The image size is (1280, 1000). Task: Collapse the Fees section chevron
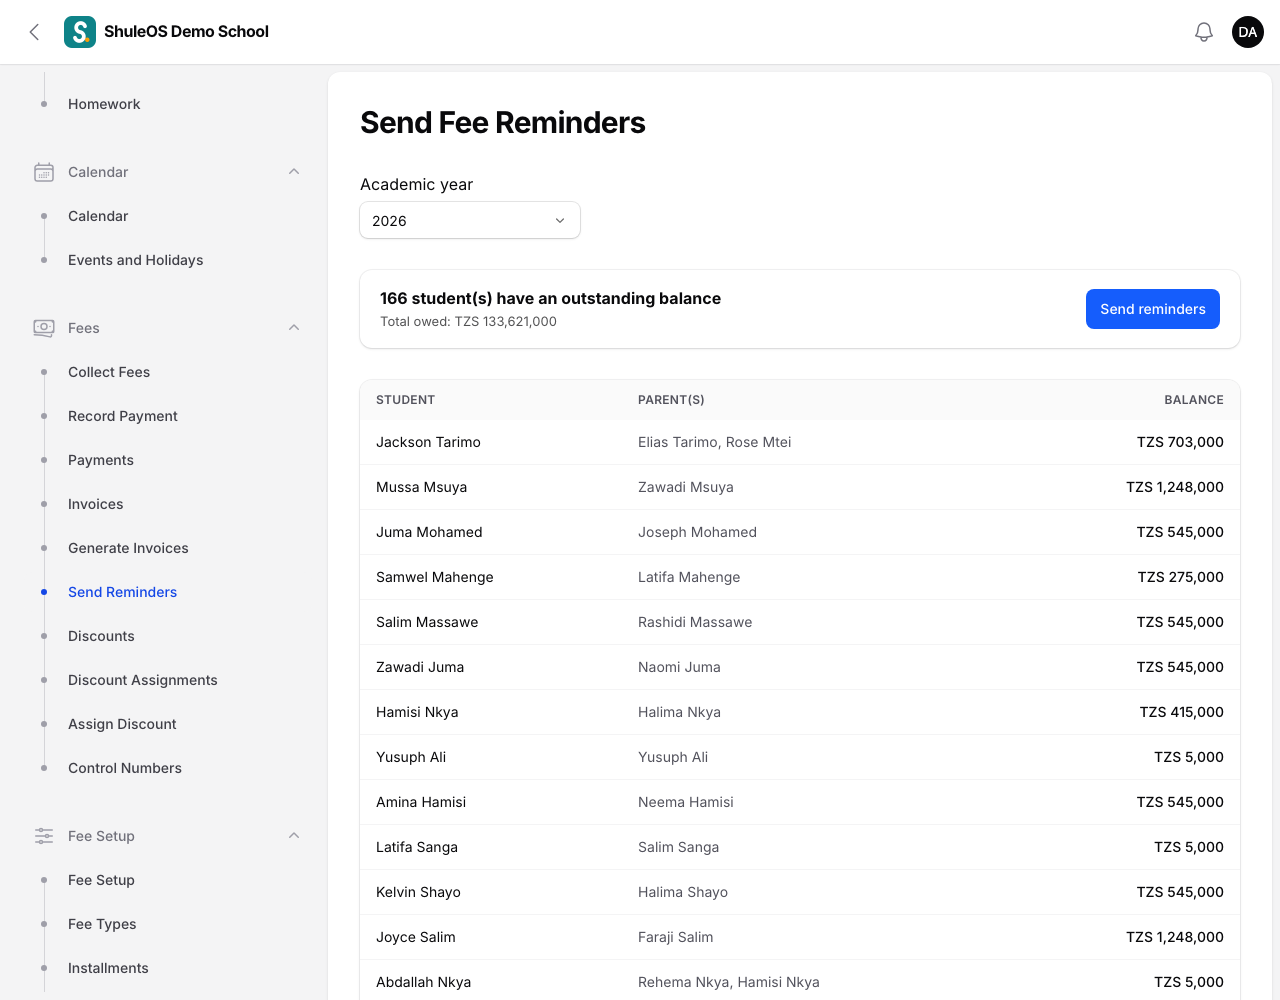pyautogui.click(x=294, y=328)
